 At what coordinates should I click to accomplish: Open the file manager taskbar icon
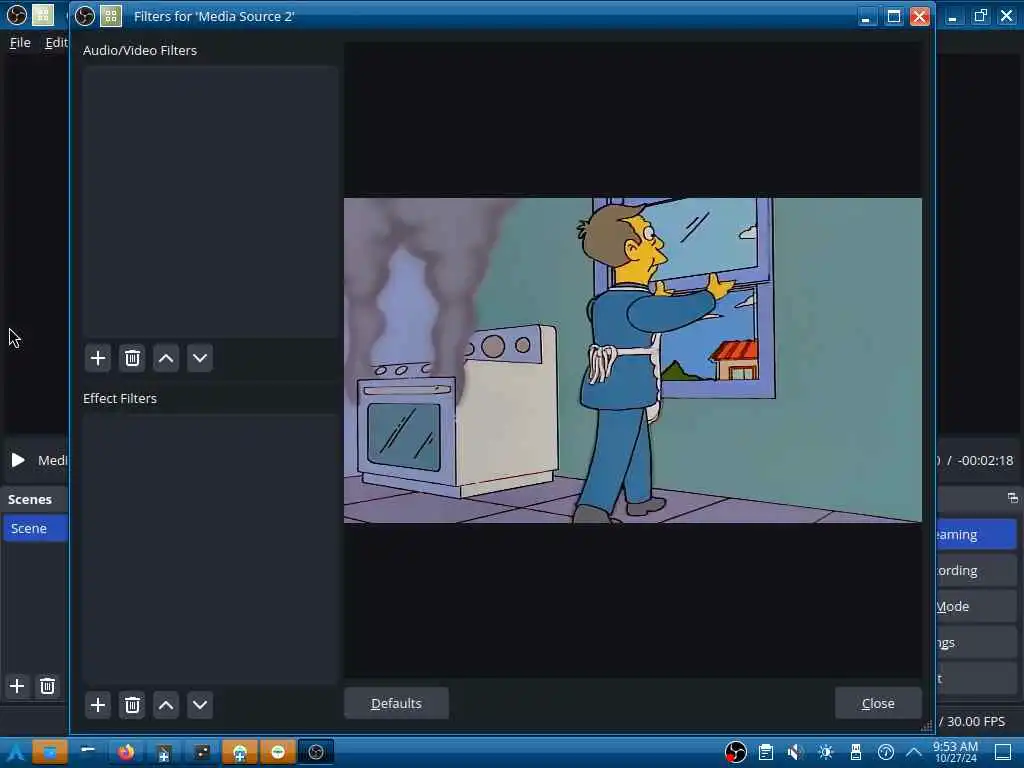(50, 752)
